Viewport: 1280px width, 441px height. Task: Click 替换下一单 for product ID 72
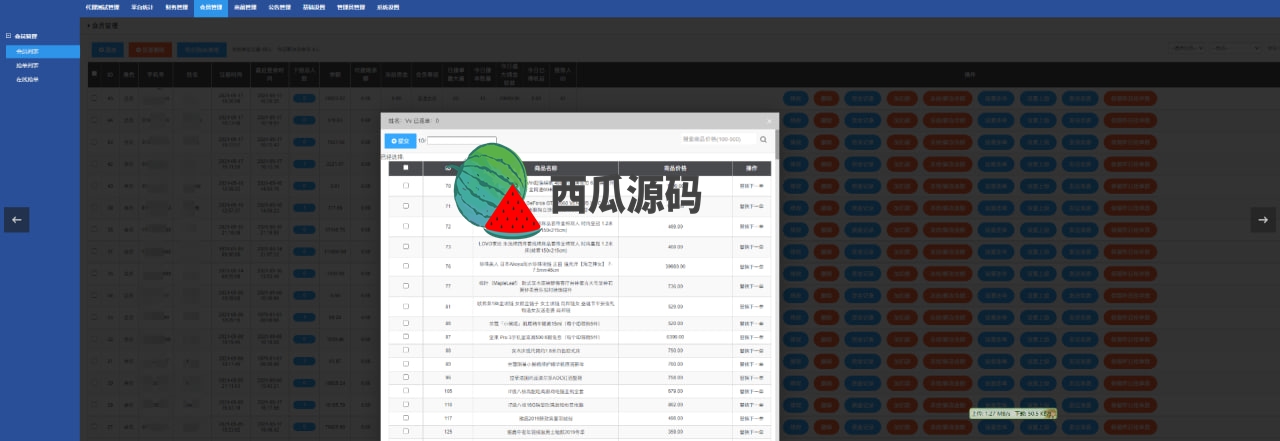[x=751, y=227]
